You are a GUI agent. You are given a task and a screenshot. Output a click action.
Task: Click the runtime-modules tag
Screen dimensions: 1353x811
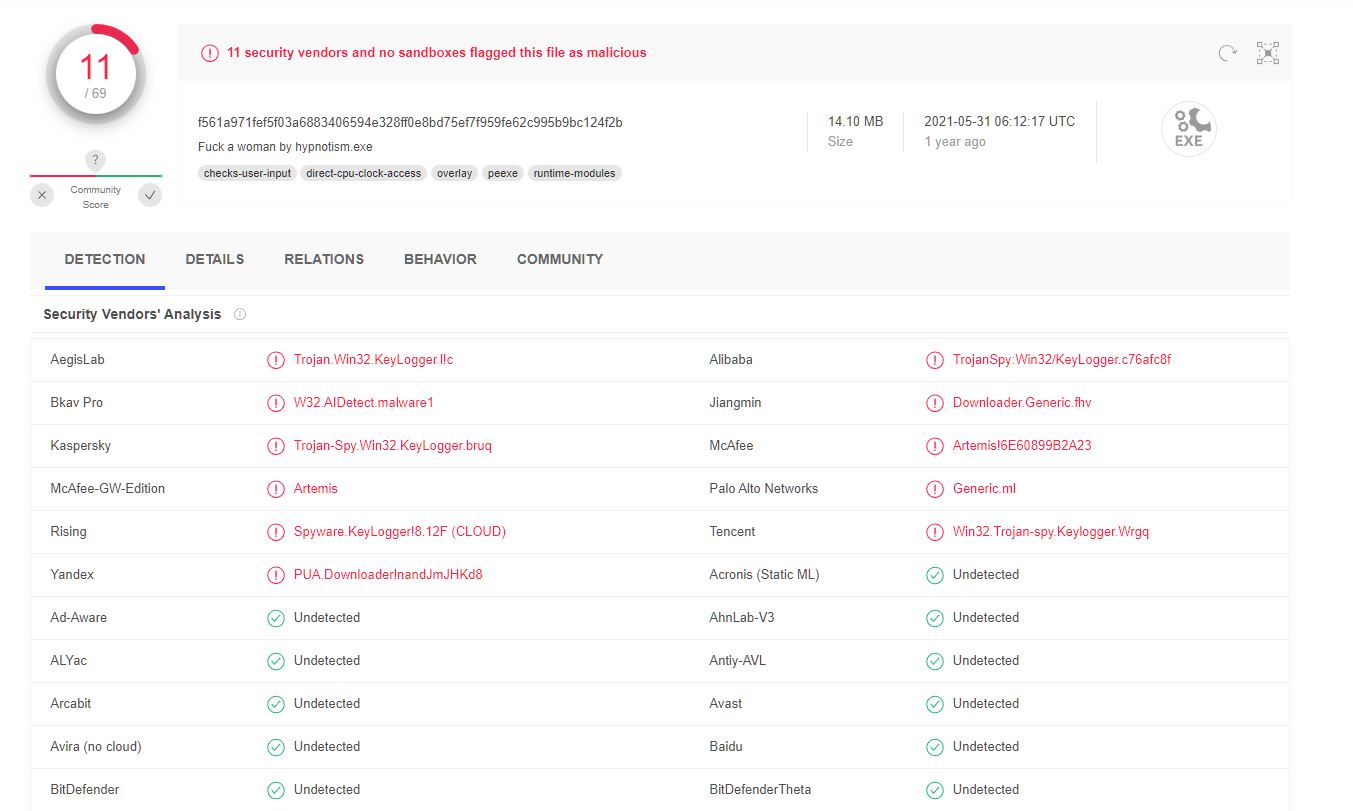[574, 173]
